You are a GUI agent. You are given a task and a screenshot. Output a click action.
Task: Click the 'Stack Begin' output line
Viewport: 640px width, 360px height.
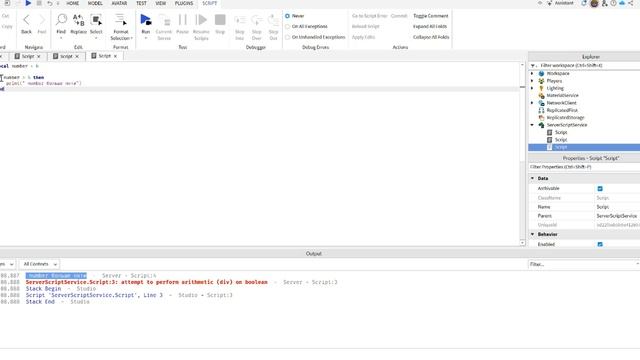tap(43, 289)
